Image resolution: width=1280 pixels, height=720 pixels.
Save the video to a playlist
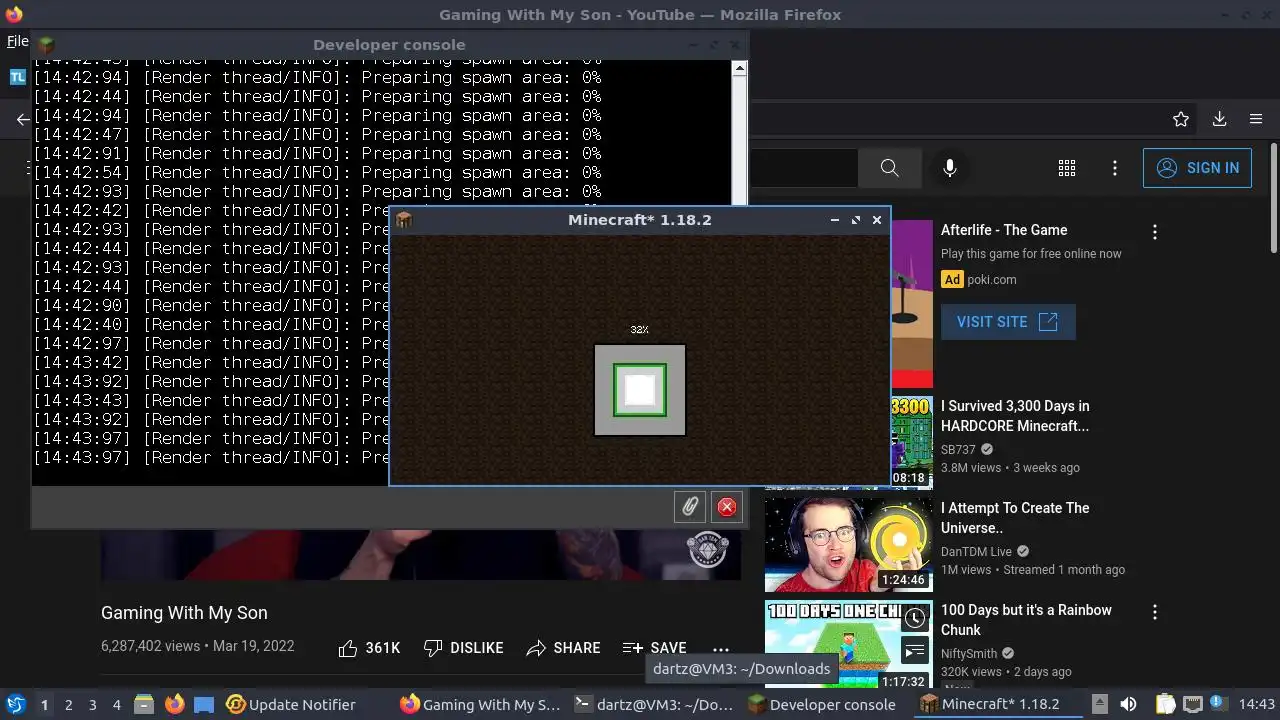654,648
